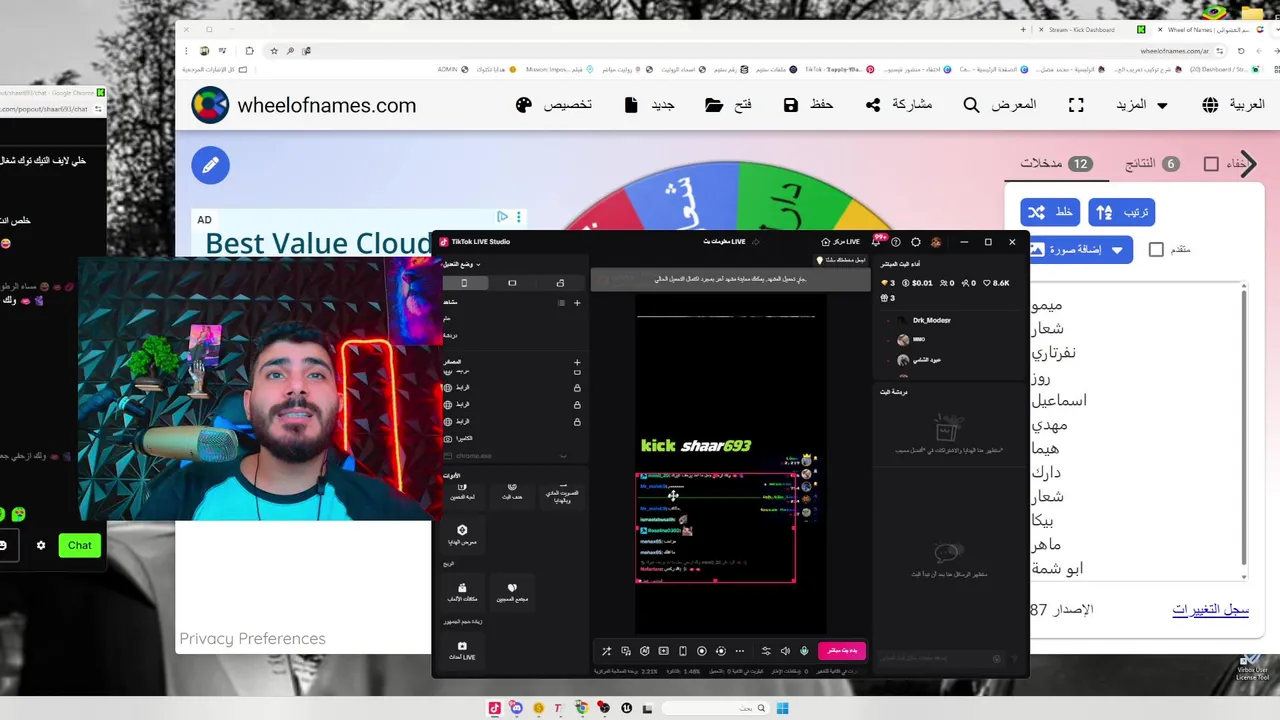Add a new scene with plus icon
The height and width of the screenshot is (720, 1280).
[577, 303]
